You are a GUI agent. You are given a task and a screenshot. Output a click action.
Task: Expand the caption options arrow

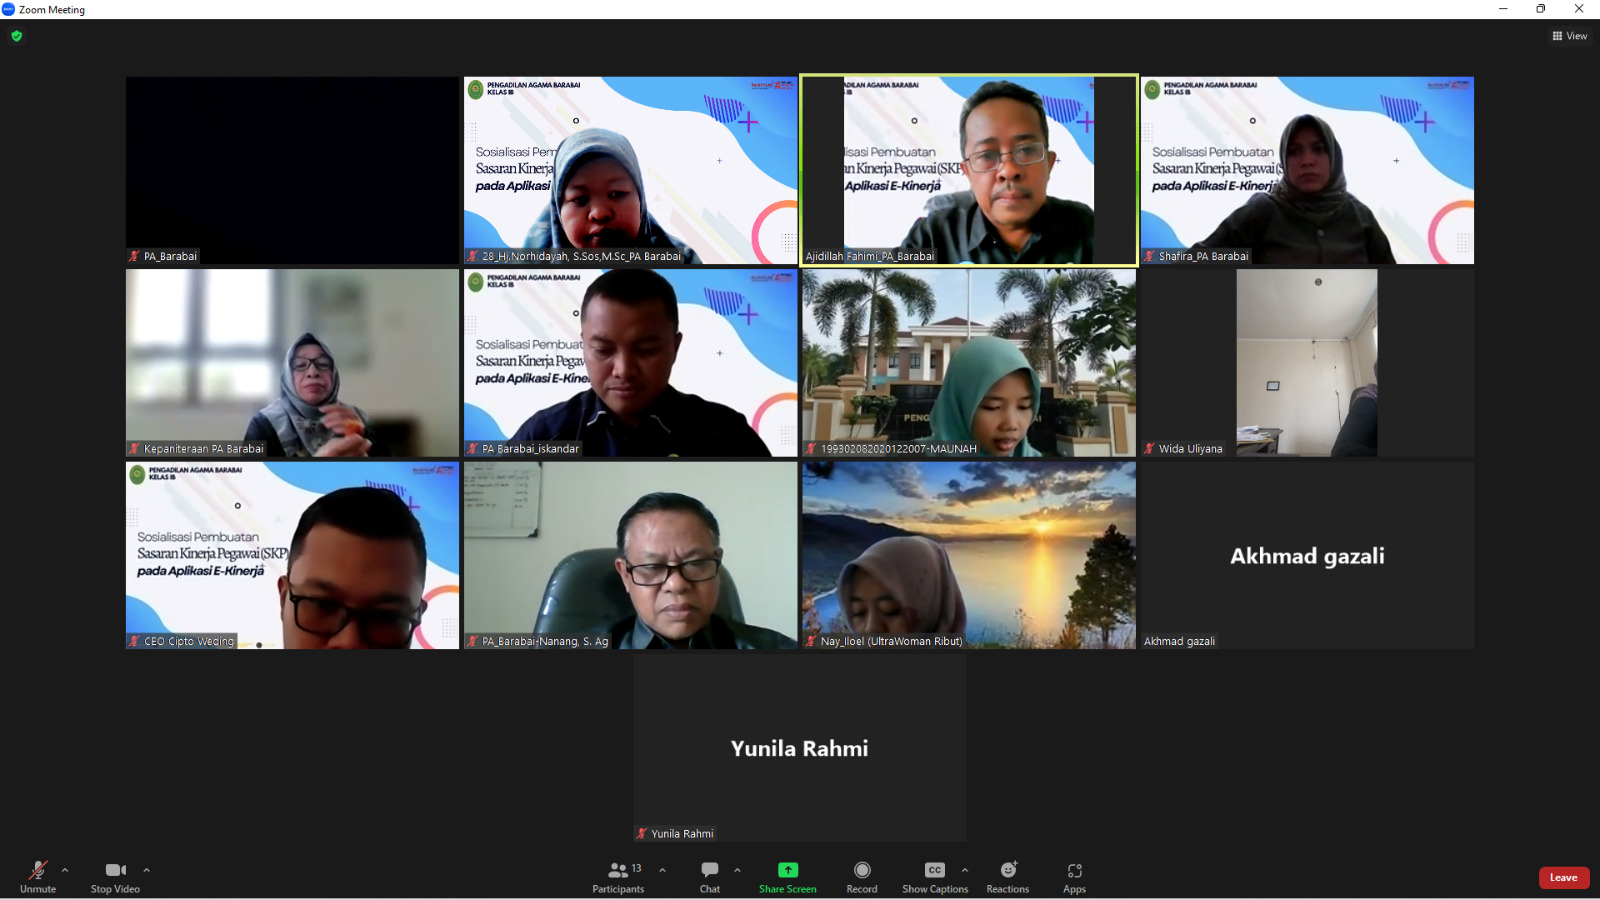click(x=965, y=870)
